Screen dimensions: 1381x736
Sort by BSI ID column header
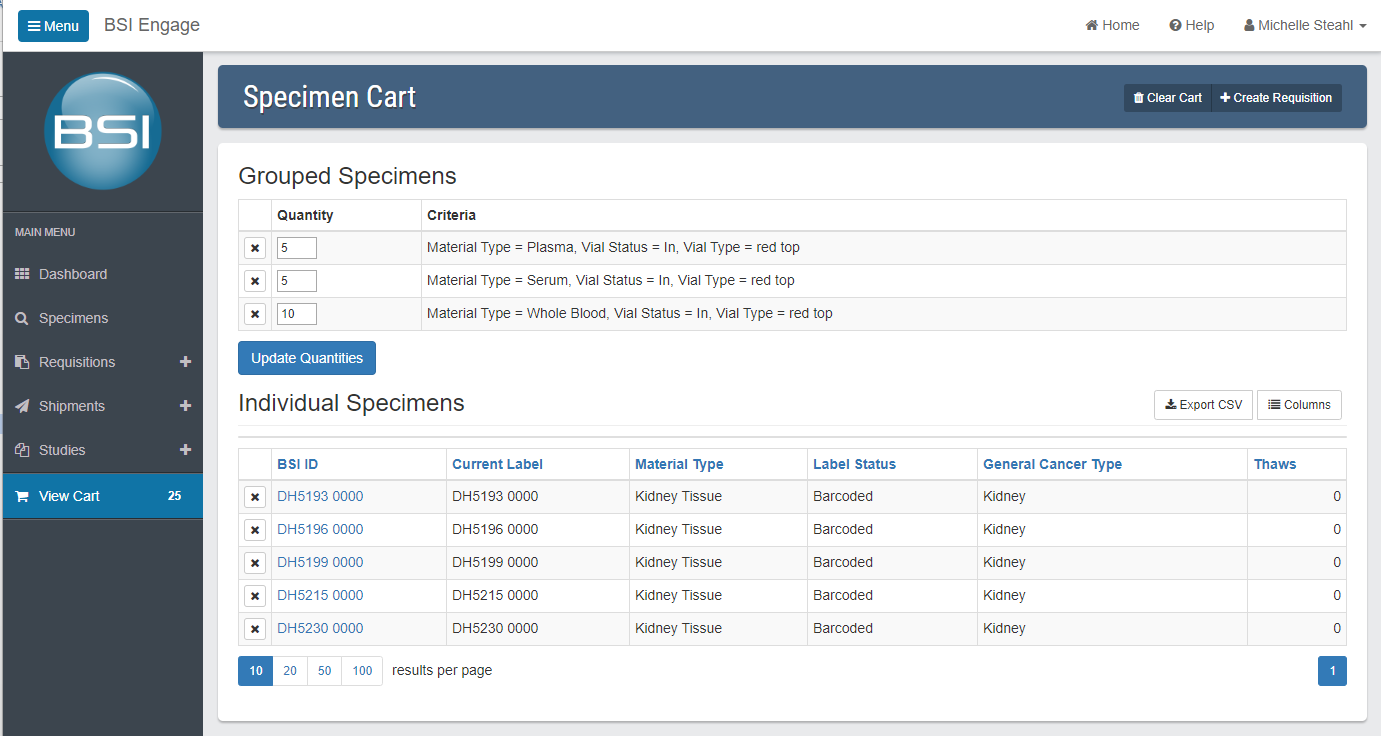(298, 464)
